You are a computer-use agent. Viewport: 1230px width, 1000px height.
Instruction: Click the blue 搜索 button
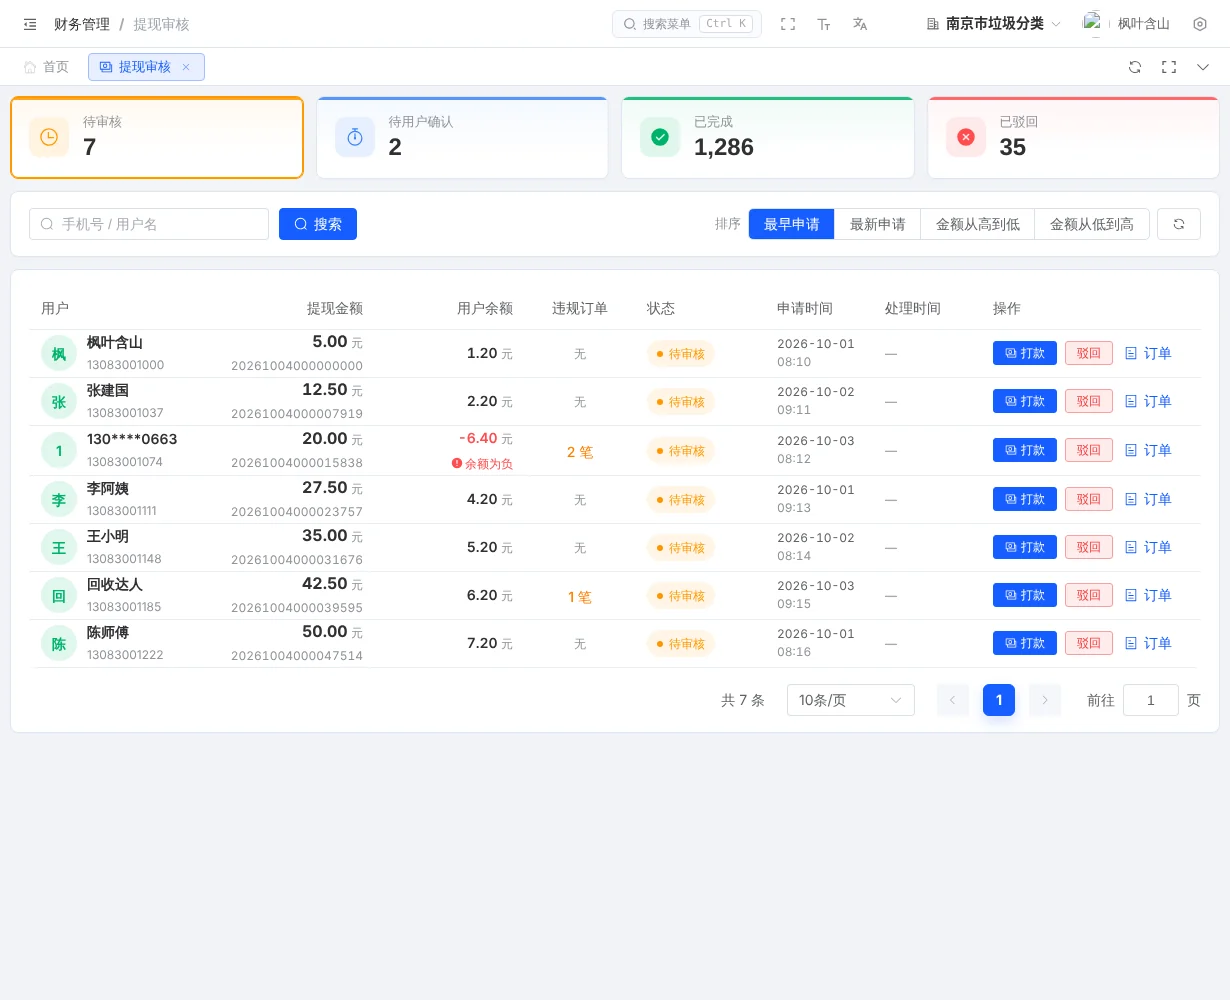tap(318, 224)
